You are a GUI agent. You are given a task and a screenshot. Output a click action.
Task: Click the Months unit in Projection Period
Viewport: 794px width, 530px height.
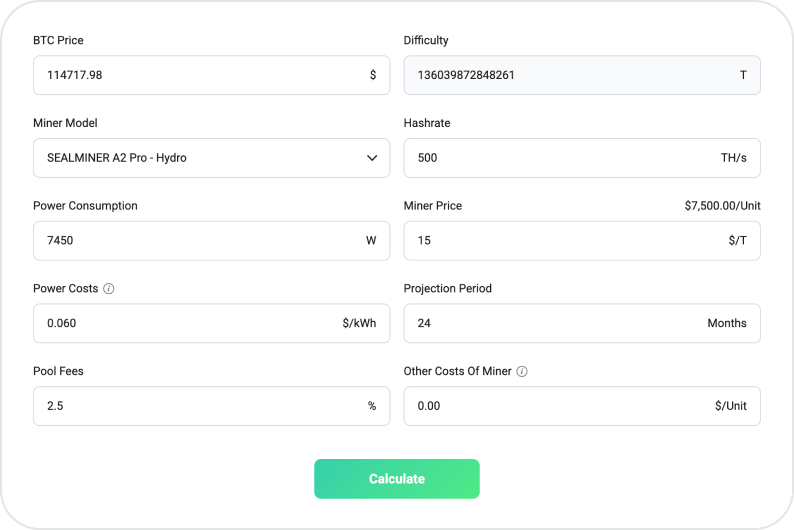coord(726,323)
